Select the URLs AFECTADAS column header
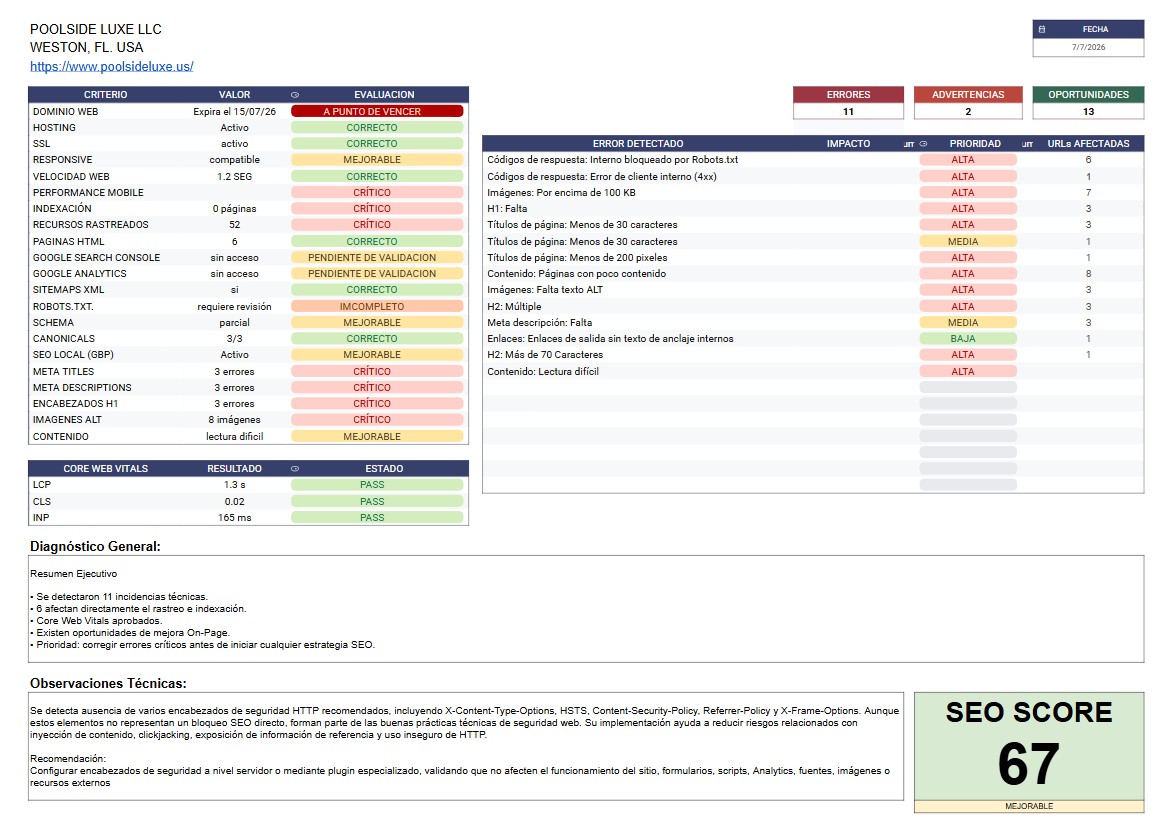Screen dimensions: 1174x827 (1088, 144)
